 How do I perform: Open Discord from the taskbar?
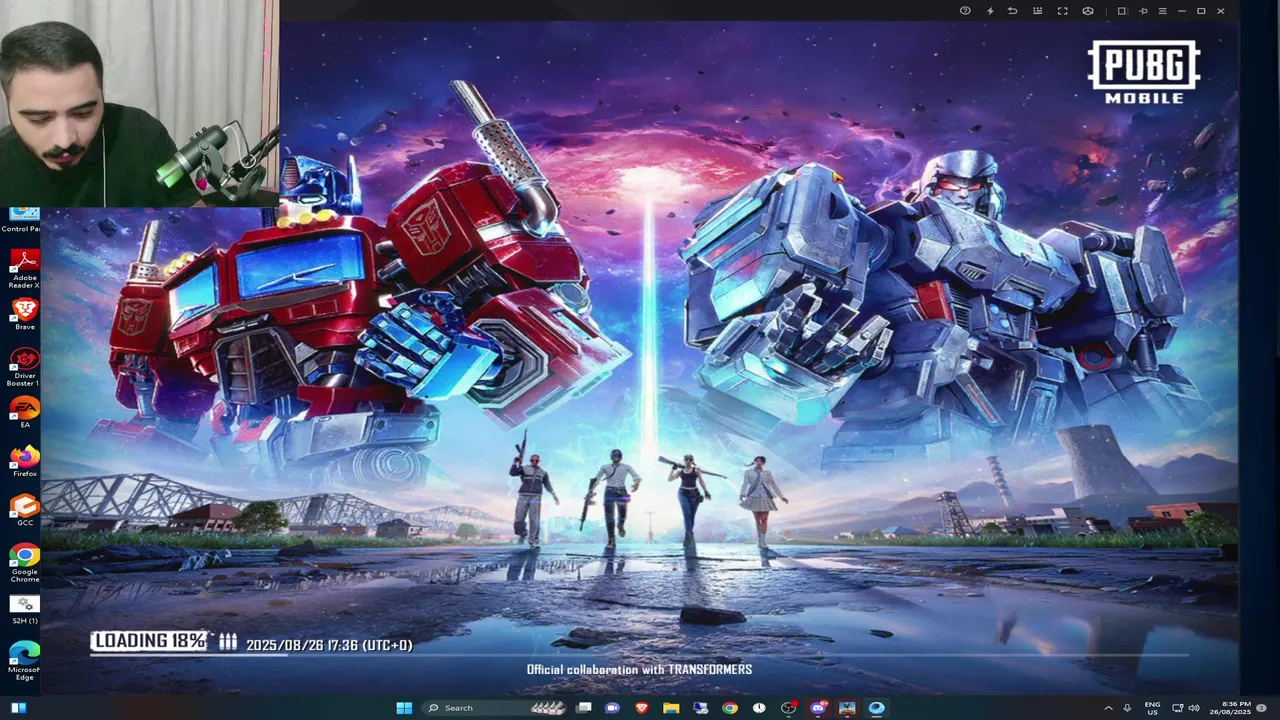[818, 708]
